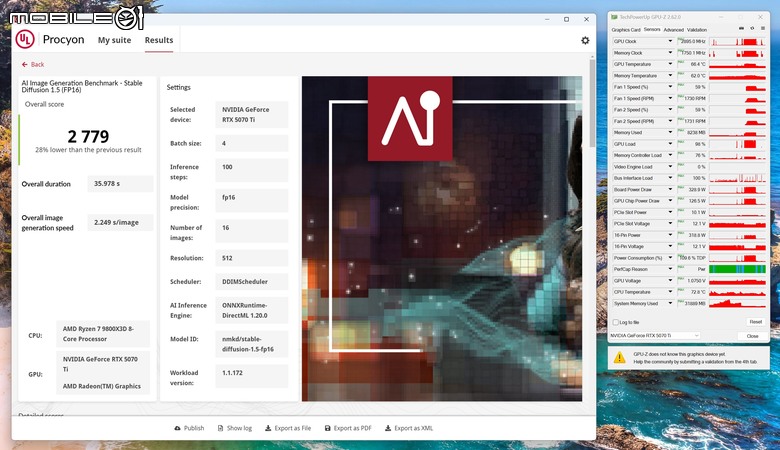Click the GPU Load history graph
This screenshot has height=450, width=780.
(x=737, y=144)
